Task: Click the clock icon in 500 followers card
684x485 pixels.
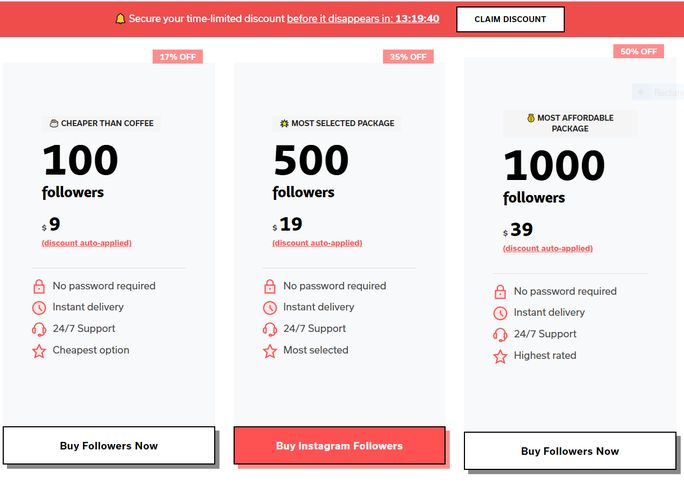Action: [269, 308]
